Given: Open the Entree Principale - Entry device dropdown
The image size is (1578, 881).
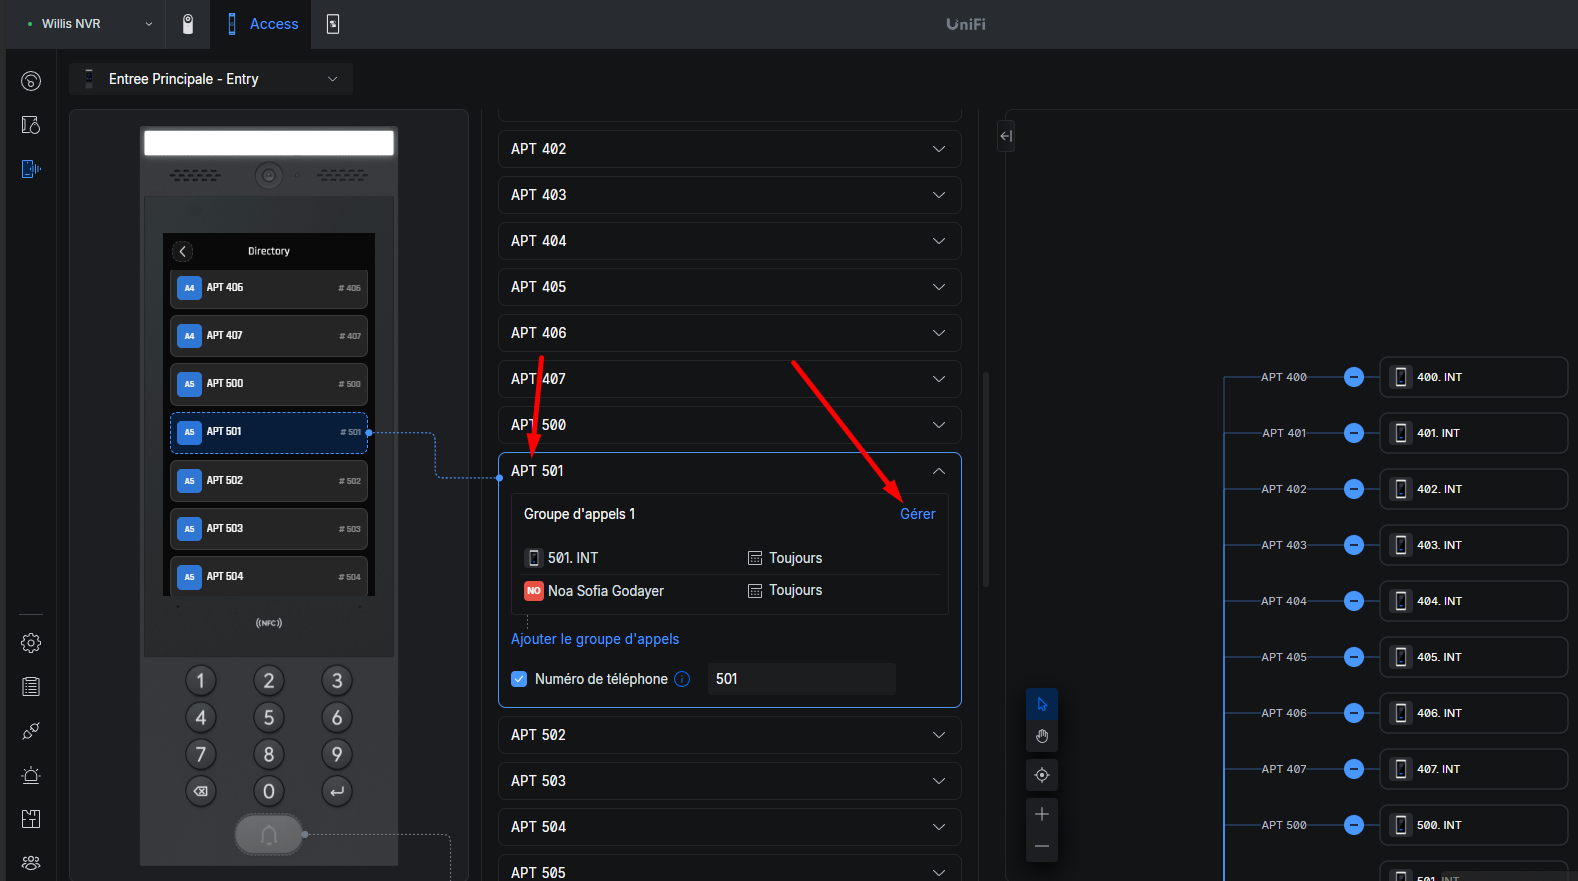Looking at the screenshot, I should pos(211,79).
